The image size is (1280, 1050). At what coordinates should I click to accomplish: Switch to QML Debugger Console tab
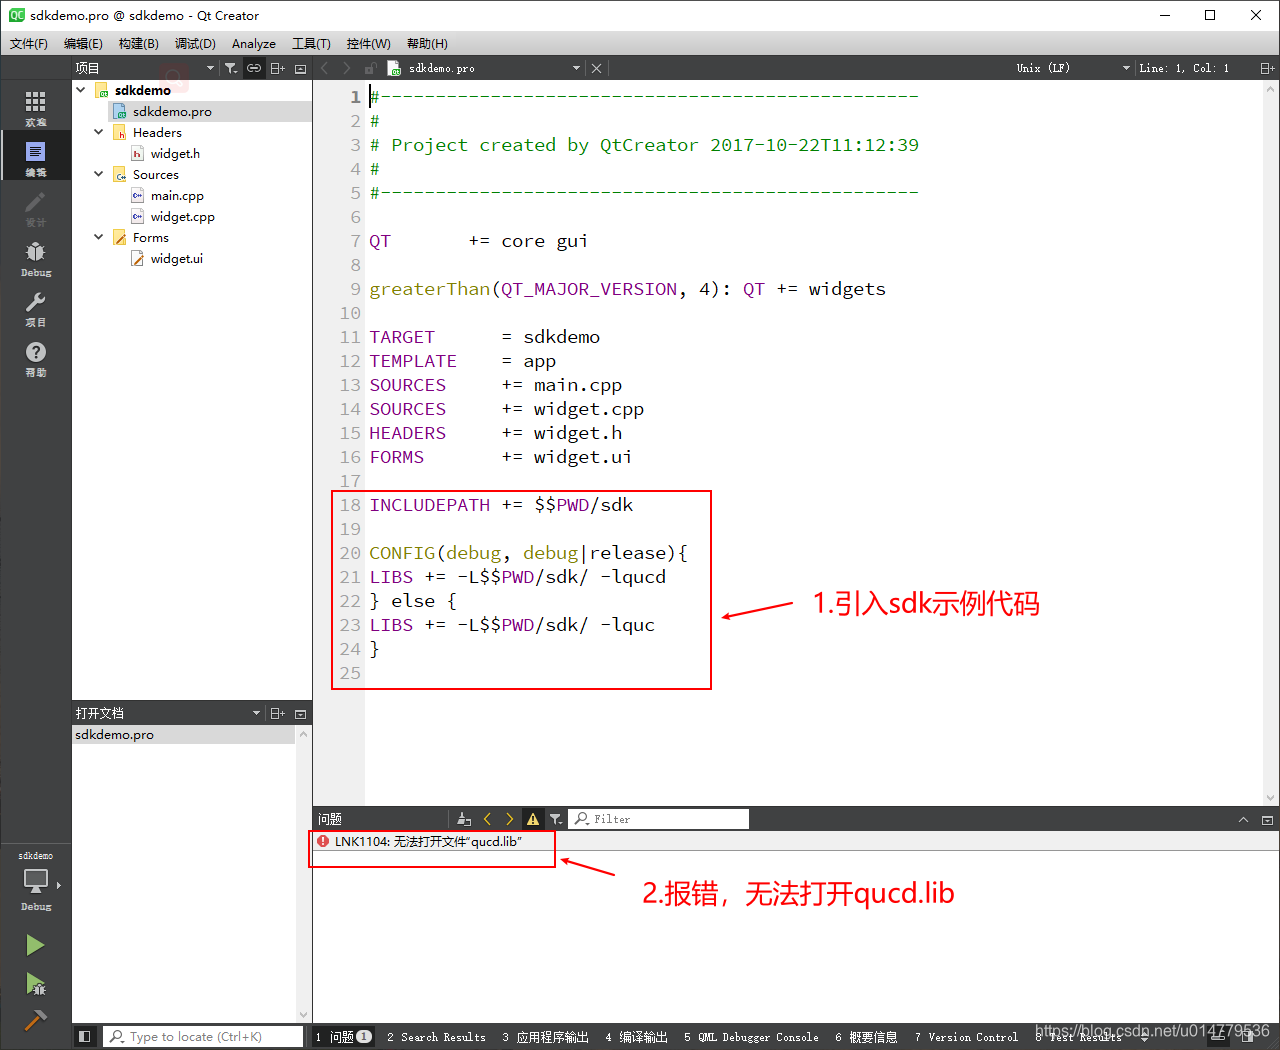tap(751, 1037)
